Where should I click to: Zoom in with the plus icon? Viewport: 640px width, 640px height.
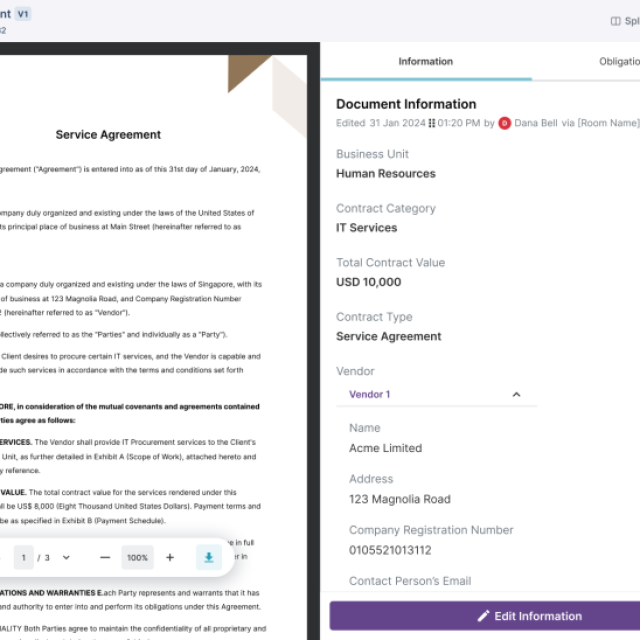click(170, 557)
